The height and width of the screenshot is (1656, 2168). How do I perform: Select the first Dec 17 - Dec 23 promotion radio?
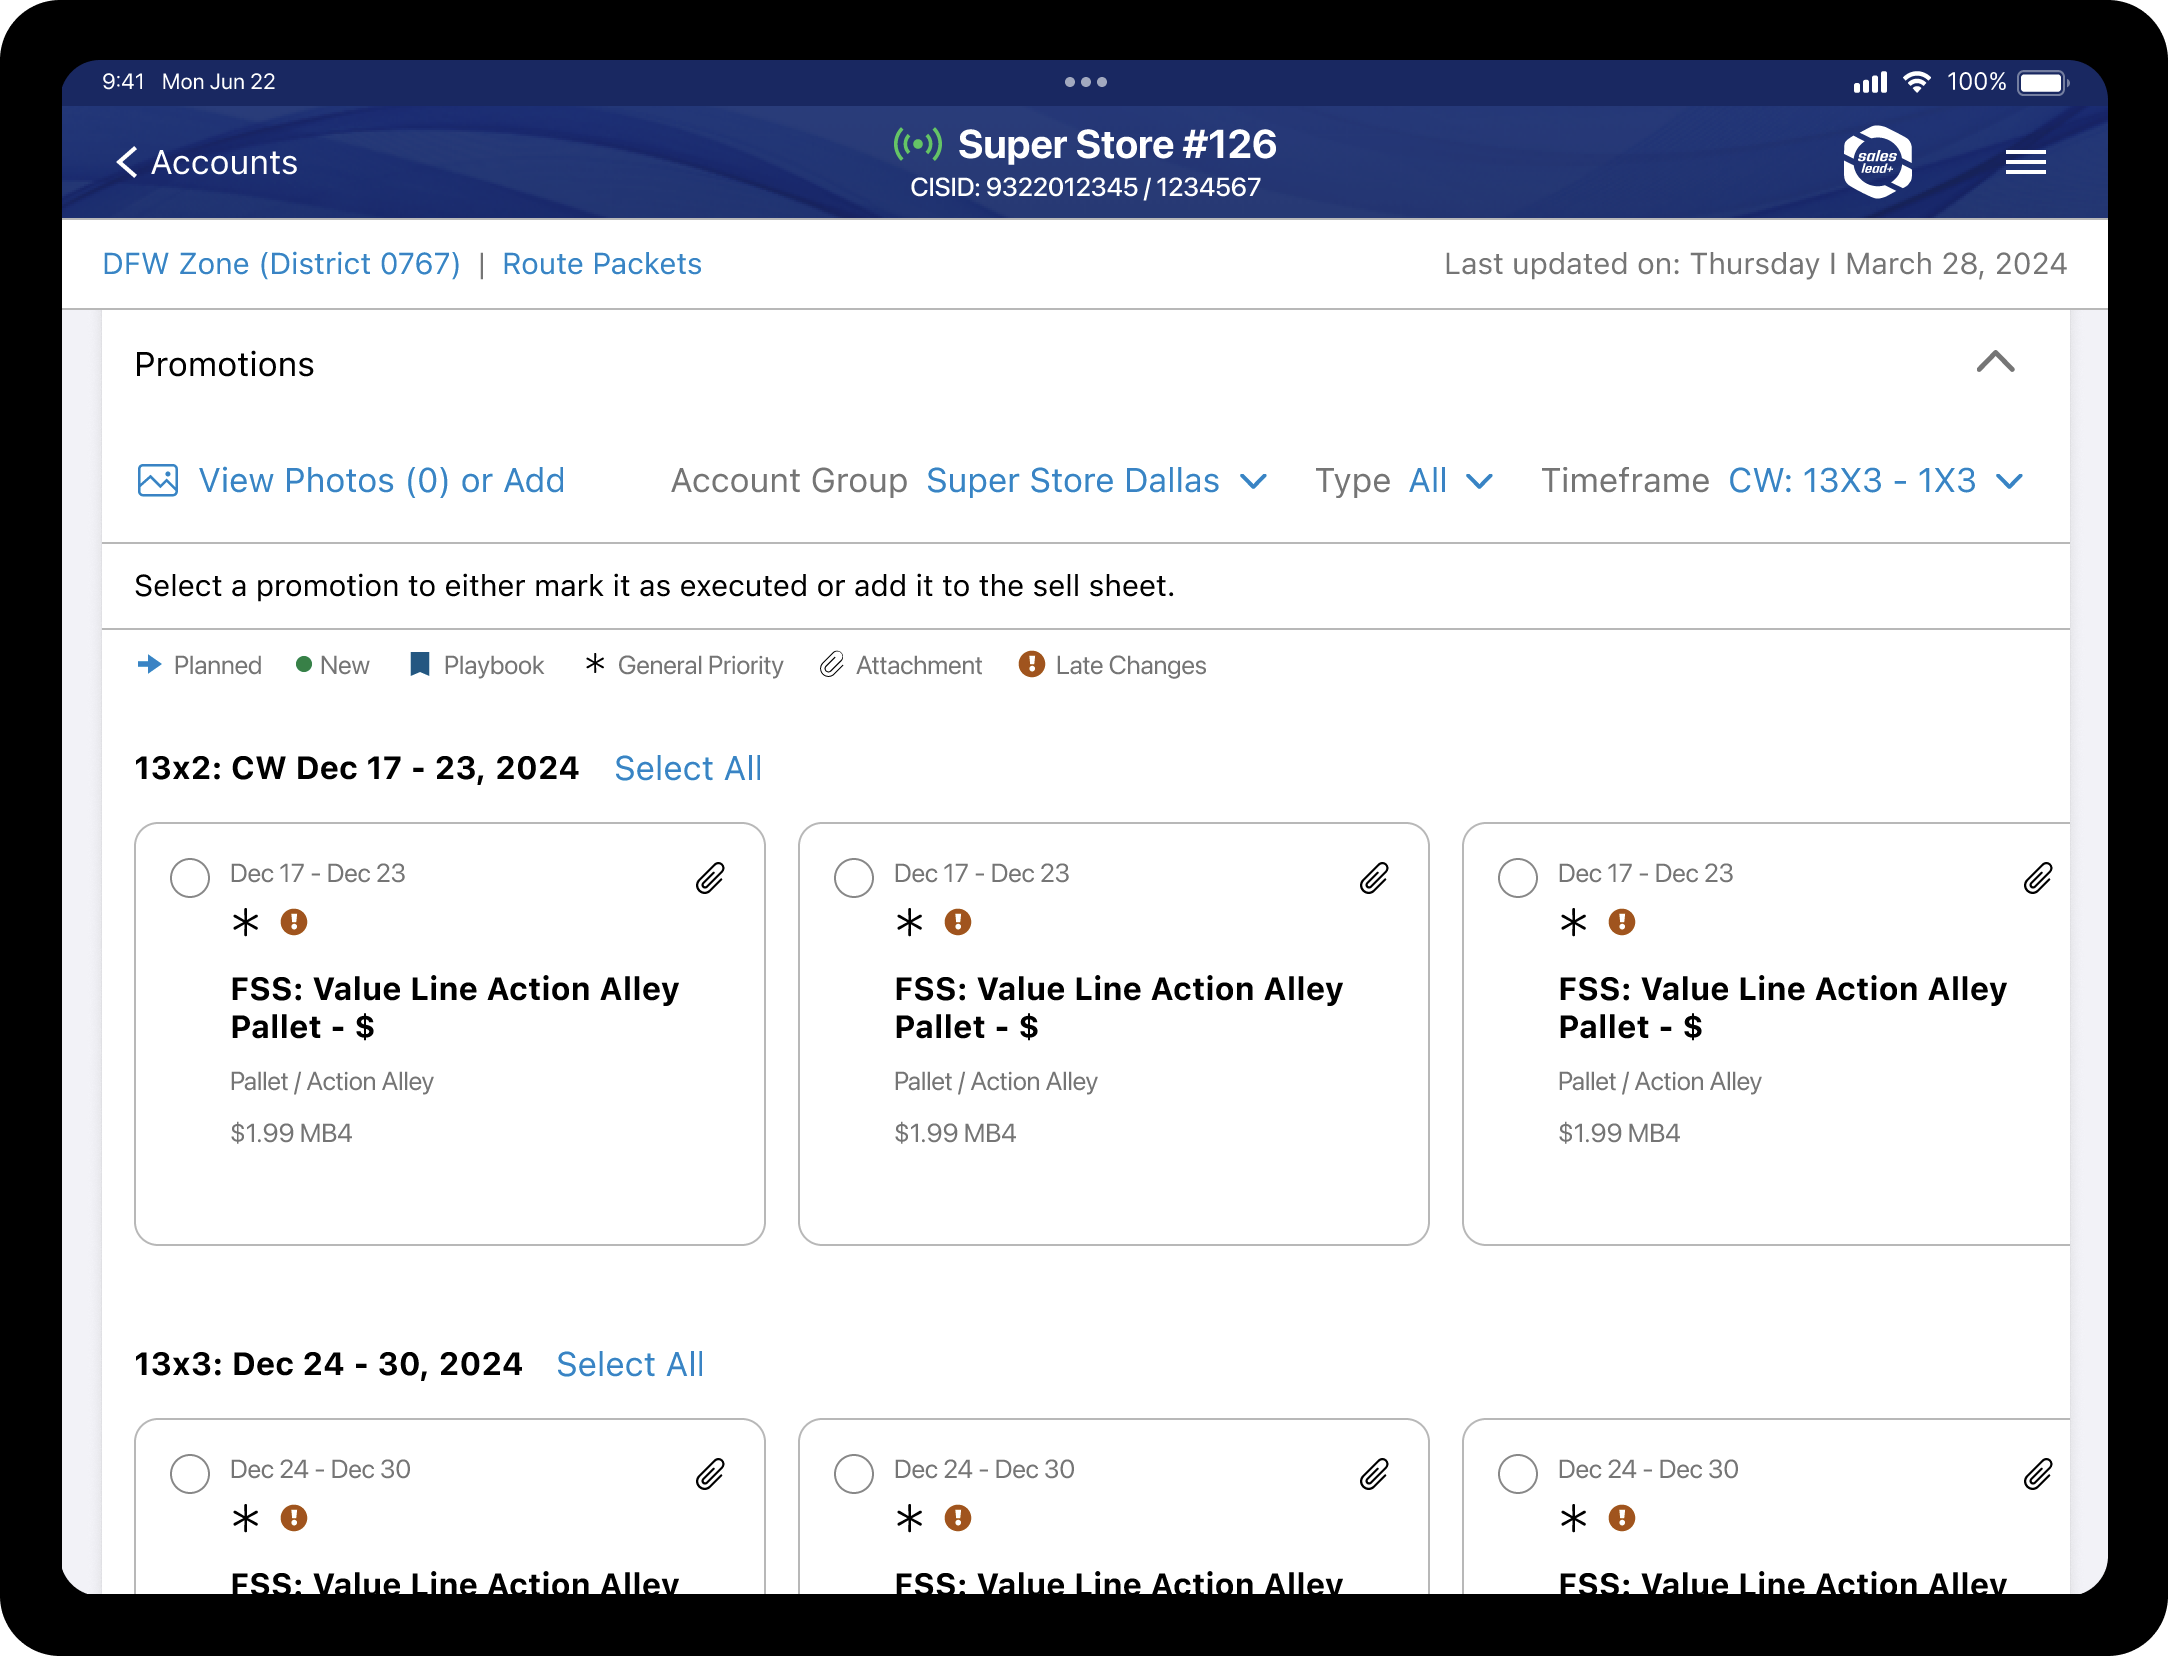[x=190, y=878]
